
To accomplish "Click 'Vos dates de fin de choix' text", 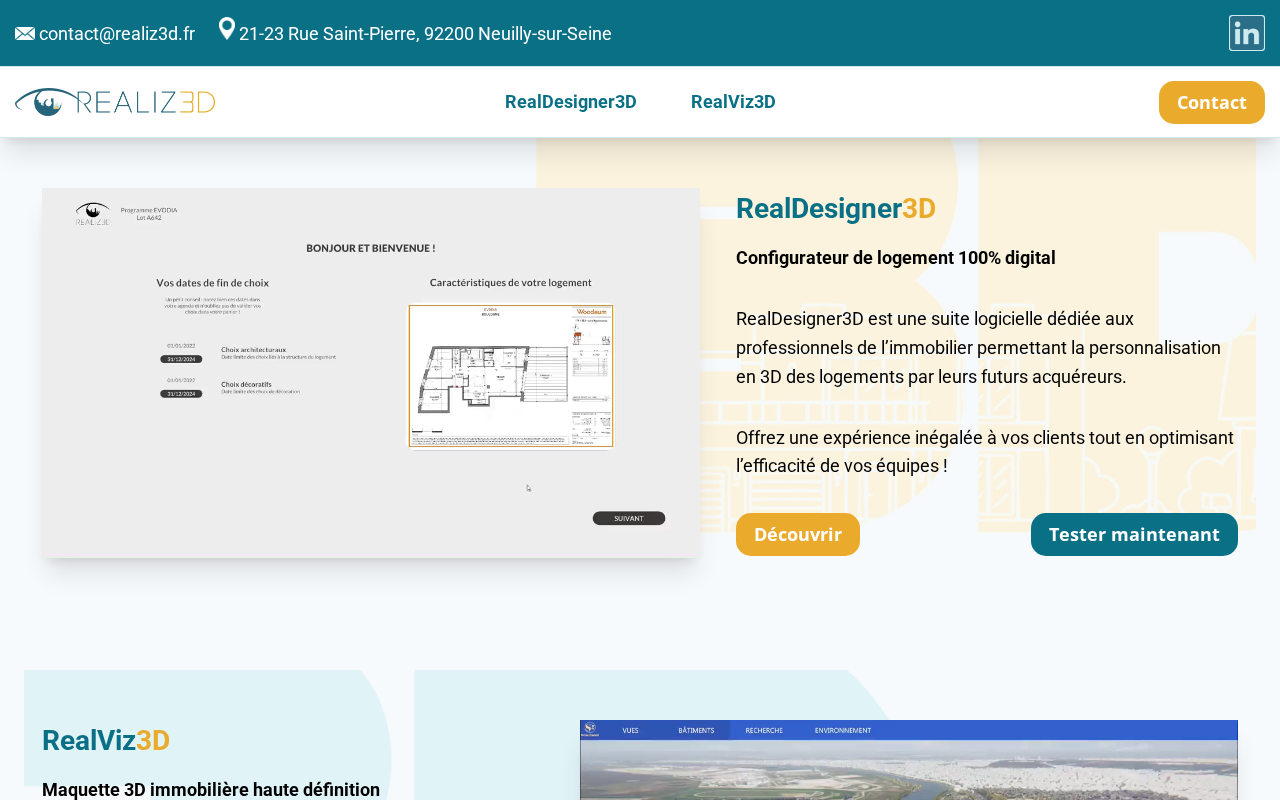I will [213, 283].
